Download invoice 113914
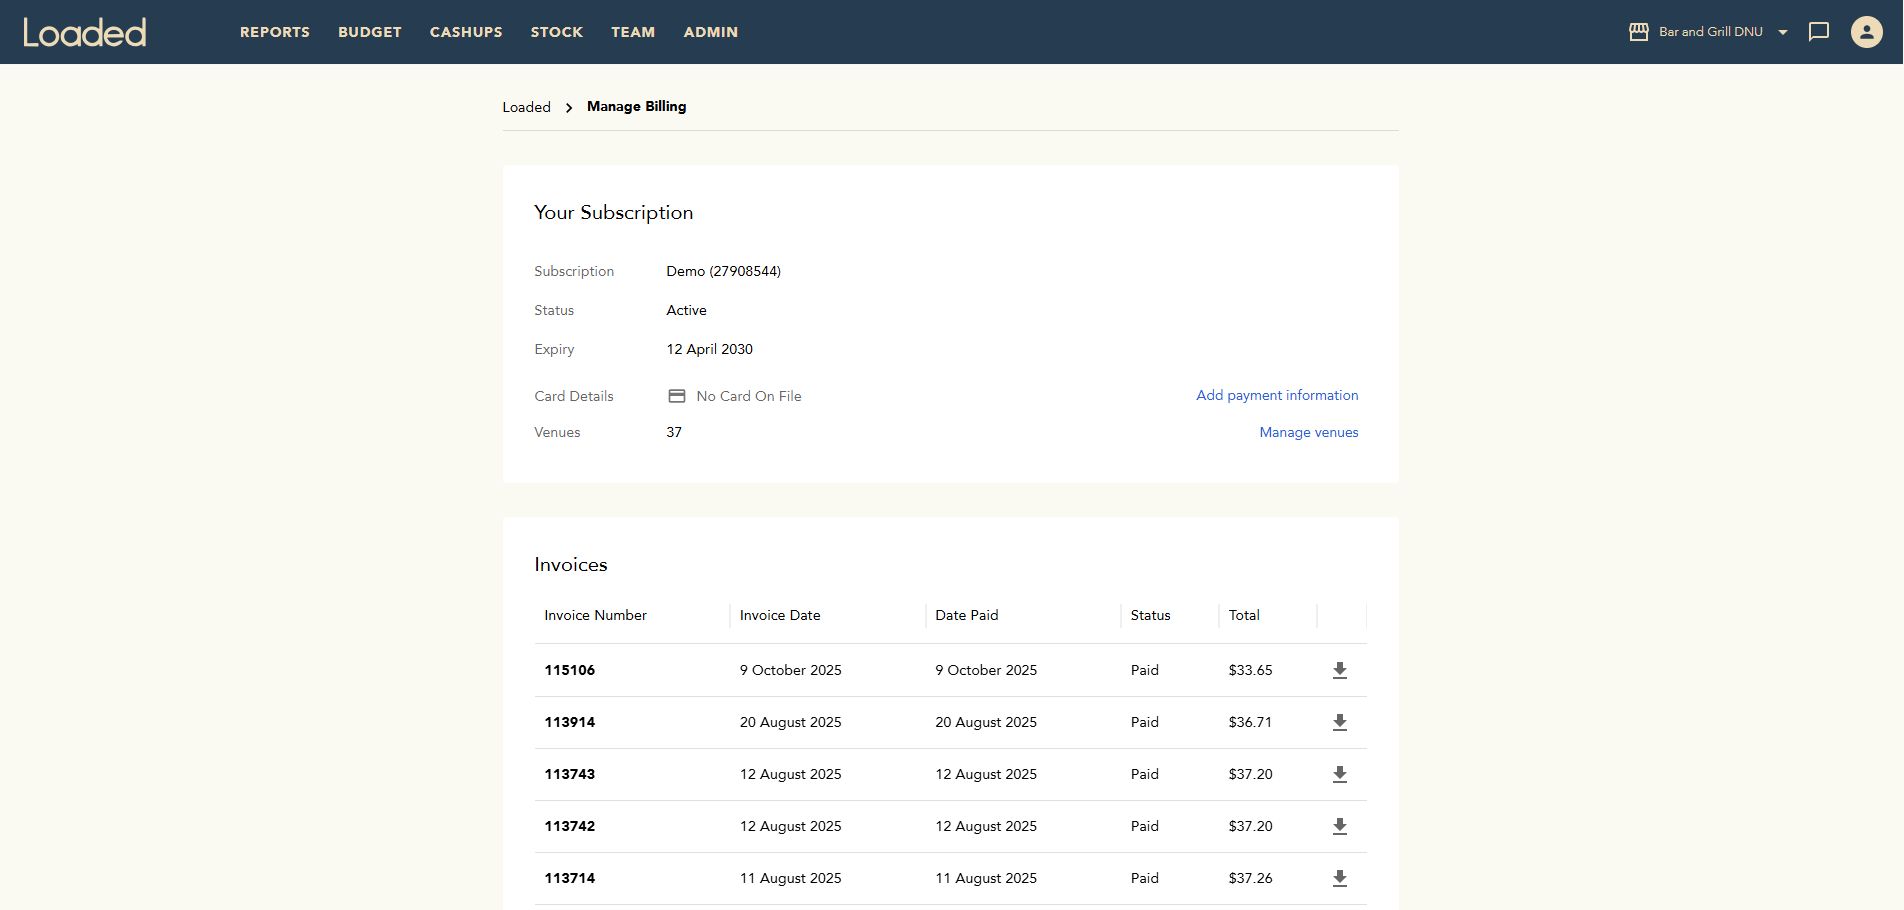The width and height of the screenshot is (1904, 910). (x=1340, y=722)
